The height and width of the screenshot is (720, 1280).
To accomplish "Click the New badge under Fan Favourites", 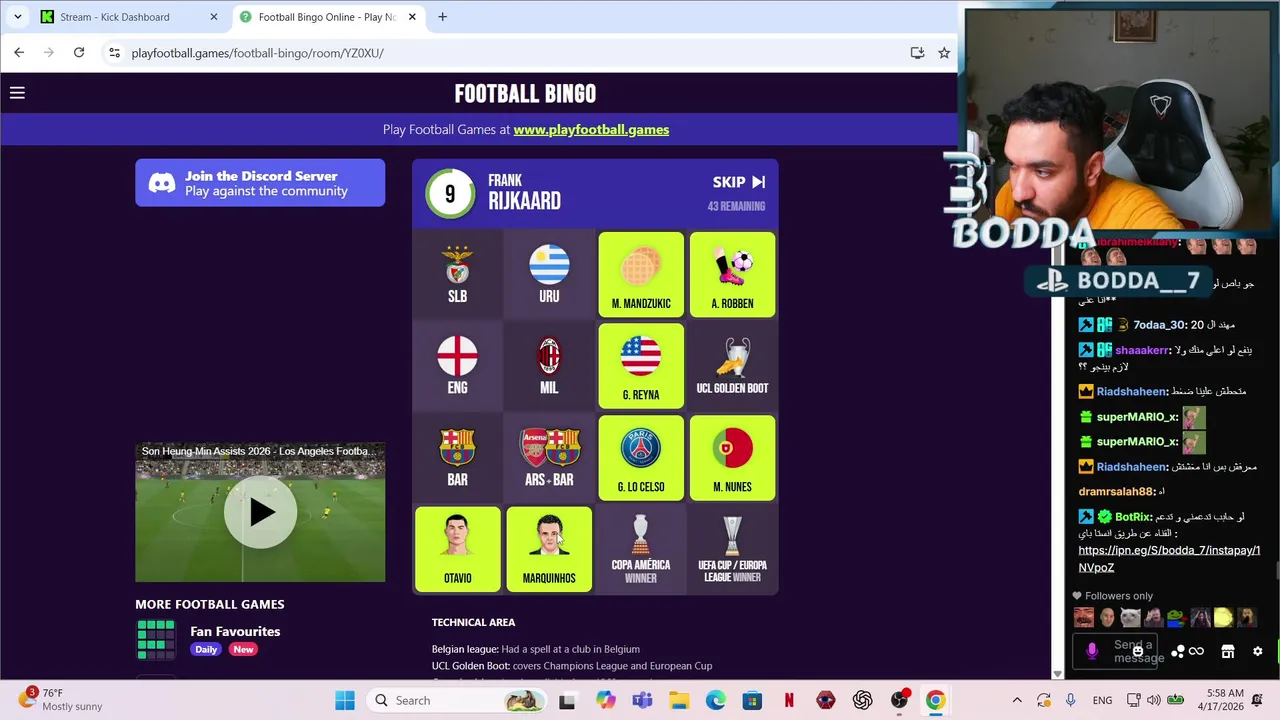I will (243, 649).
